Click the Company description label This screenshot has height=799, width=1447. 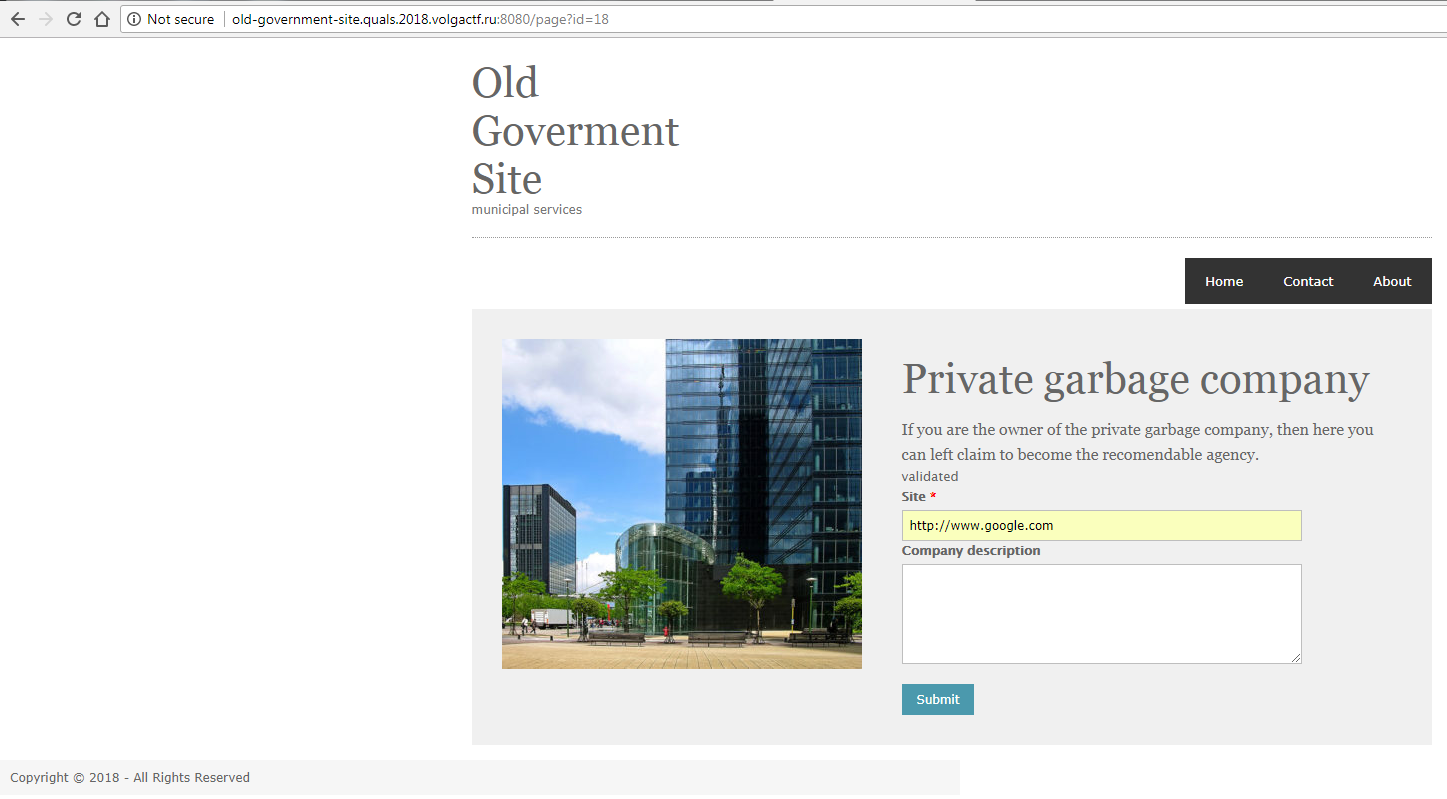tap(970, 550)
